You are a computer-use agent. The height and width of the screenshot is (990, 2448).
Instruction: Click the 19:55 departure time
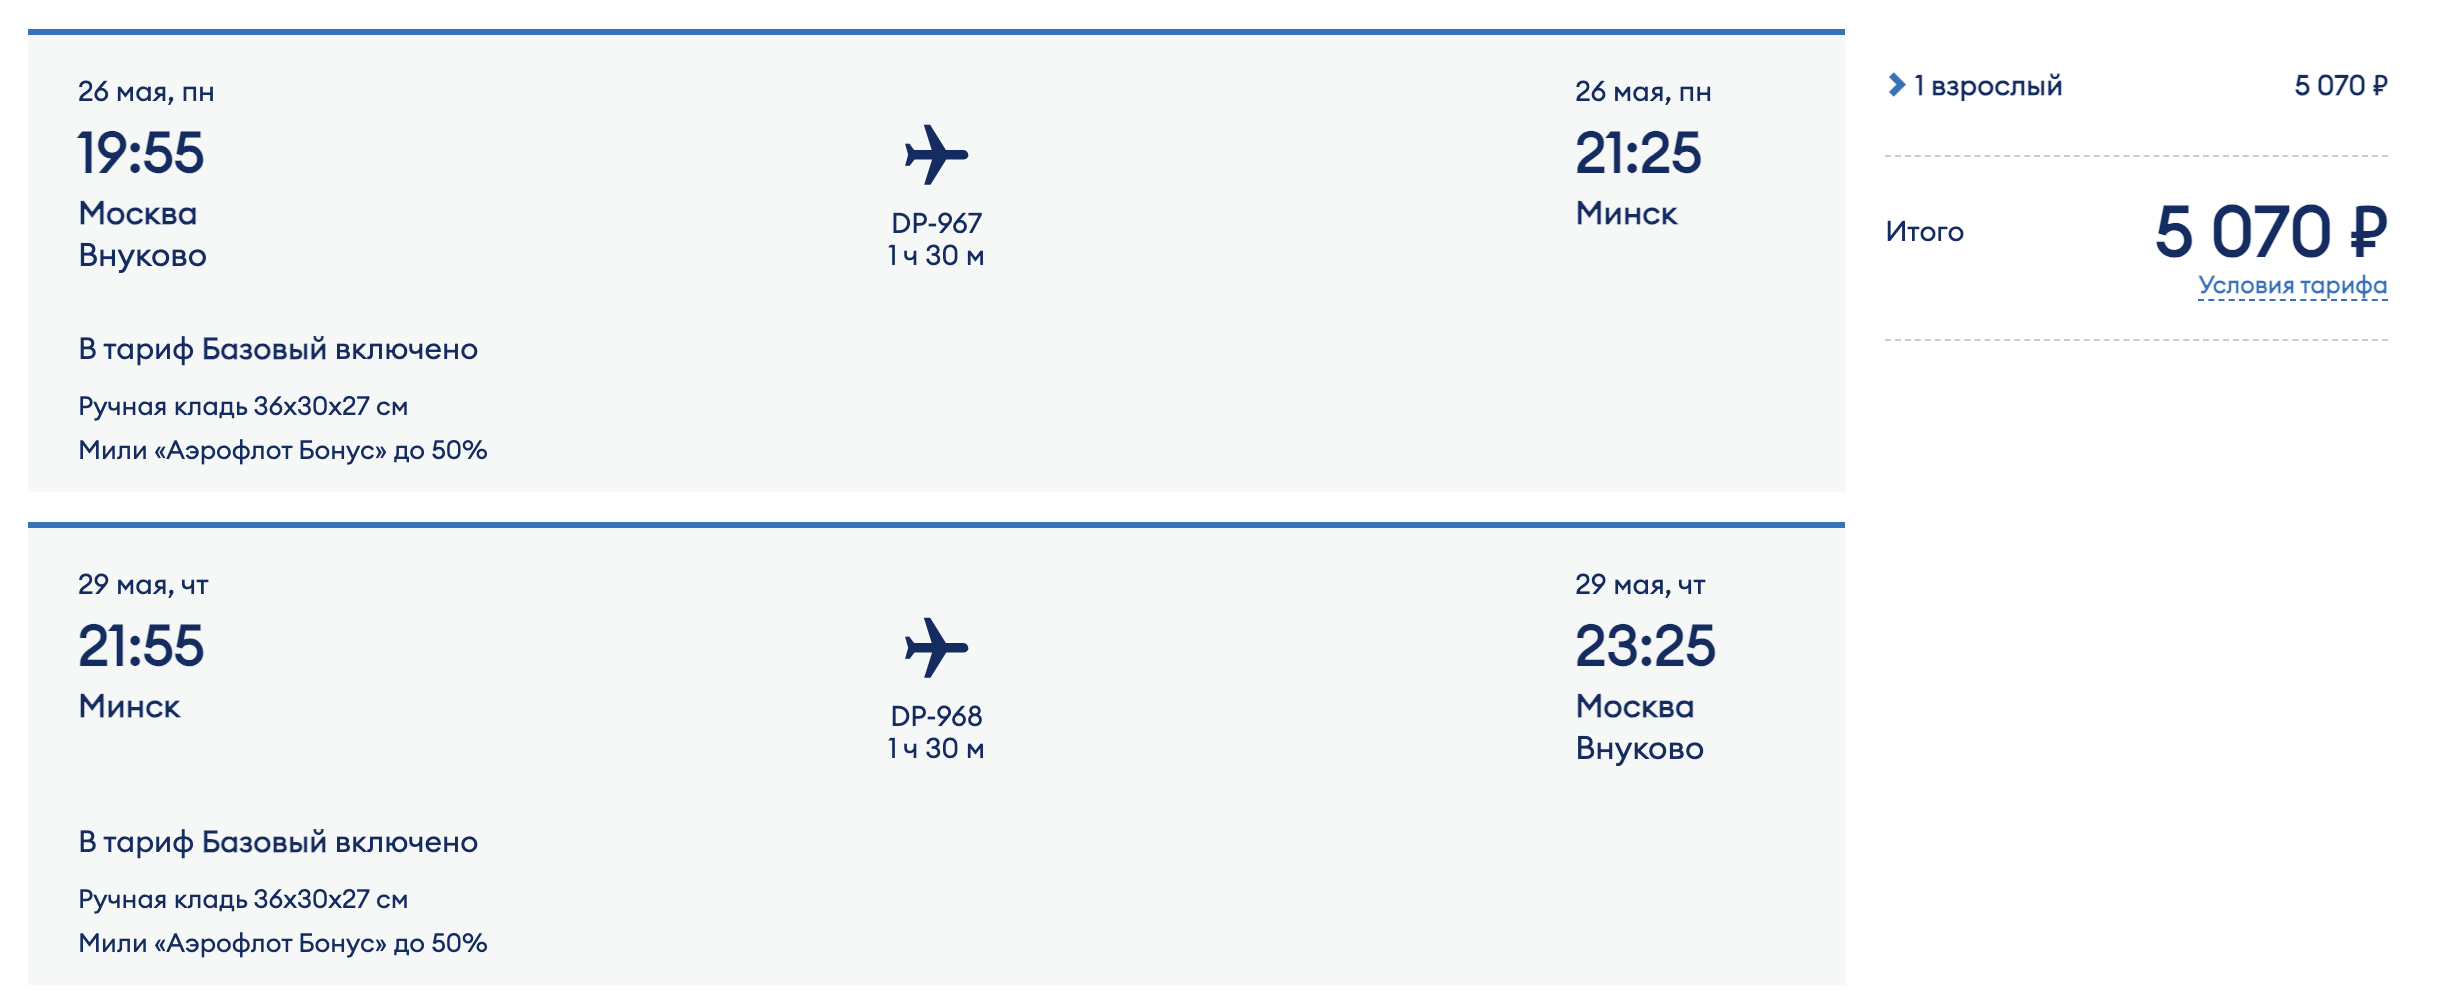point(141,153)
